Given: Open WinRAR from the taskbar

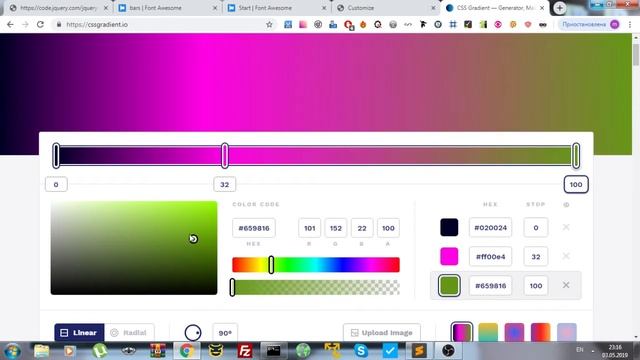Looking at the screenshot, I should pos(158,351).
